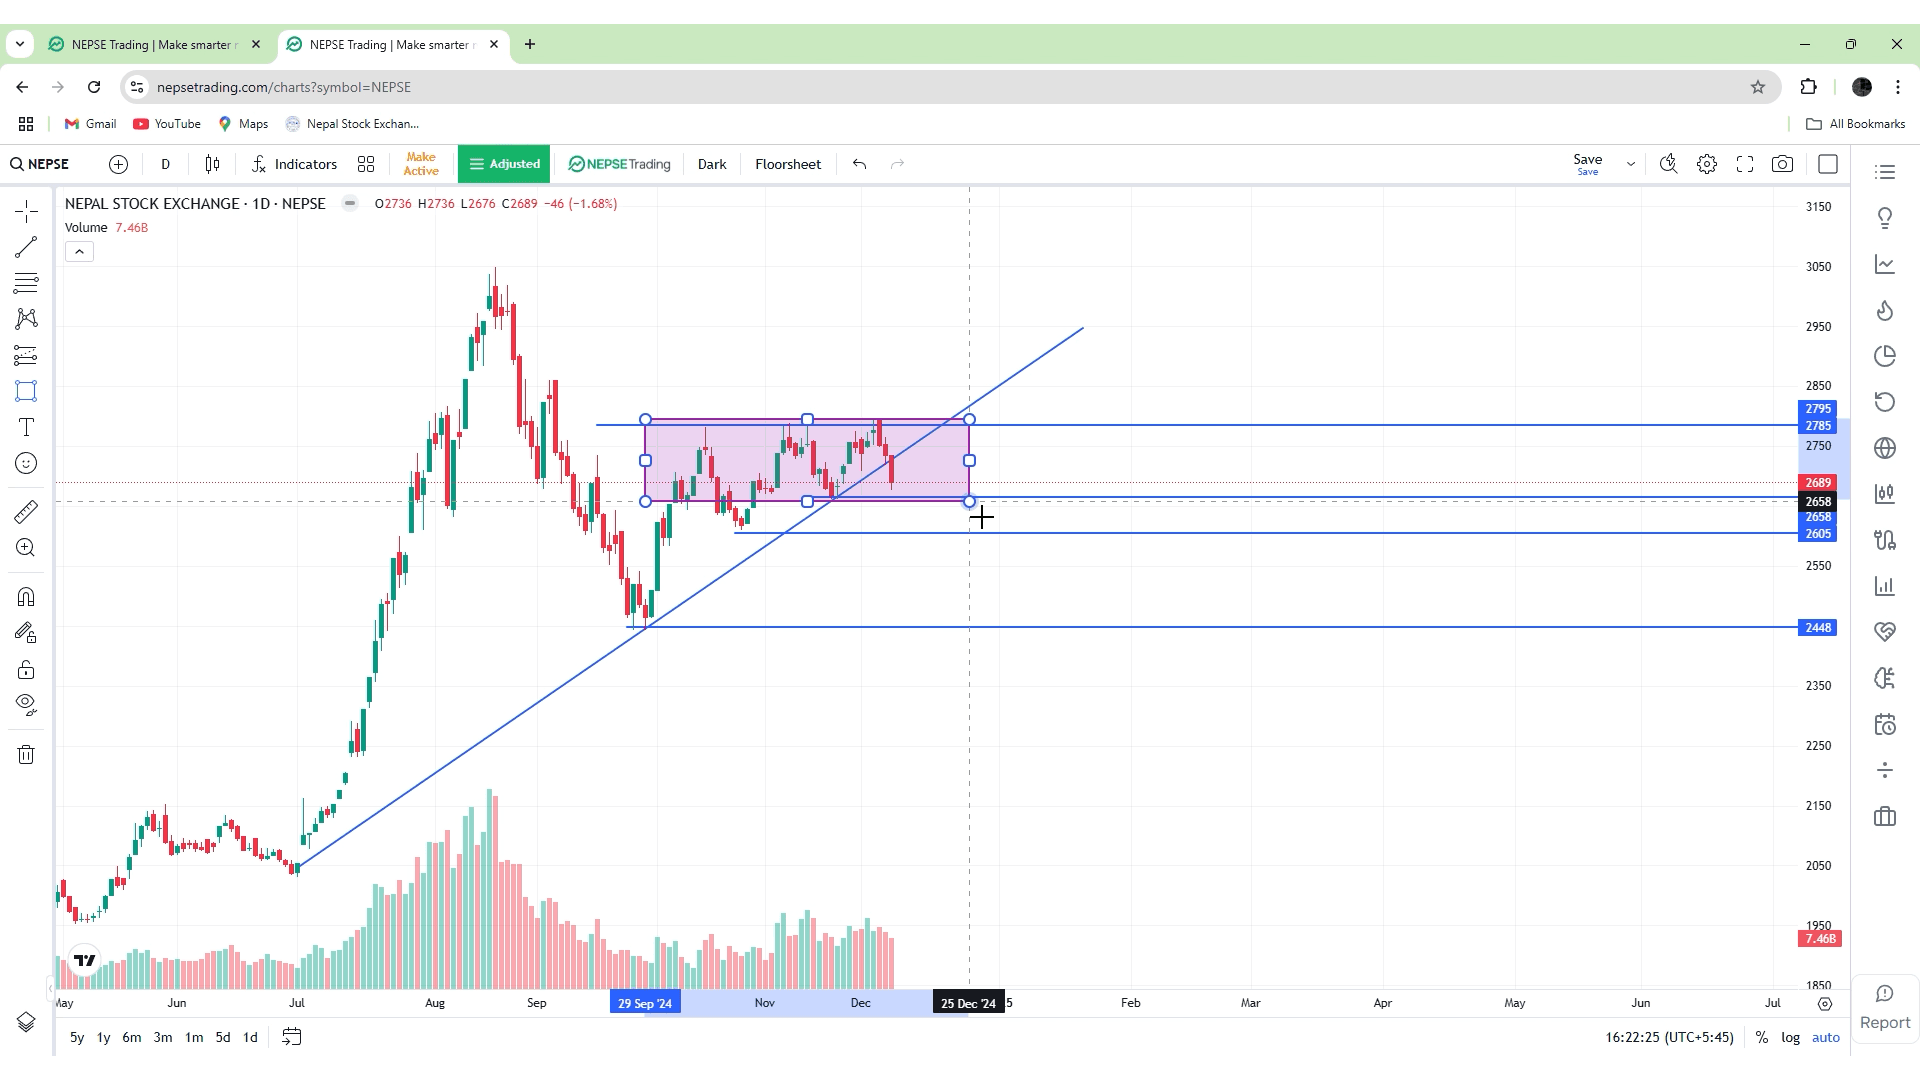Toggle the magnet snap mode

[26, 597]
